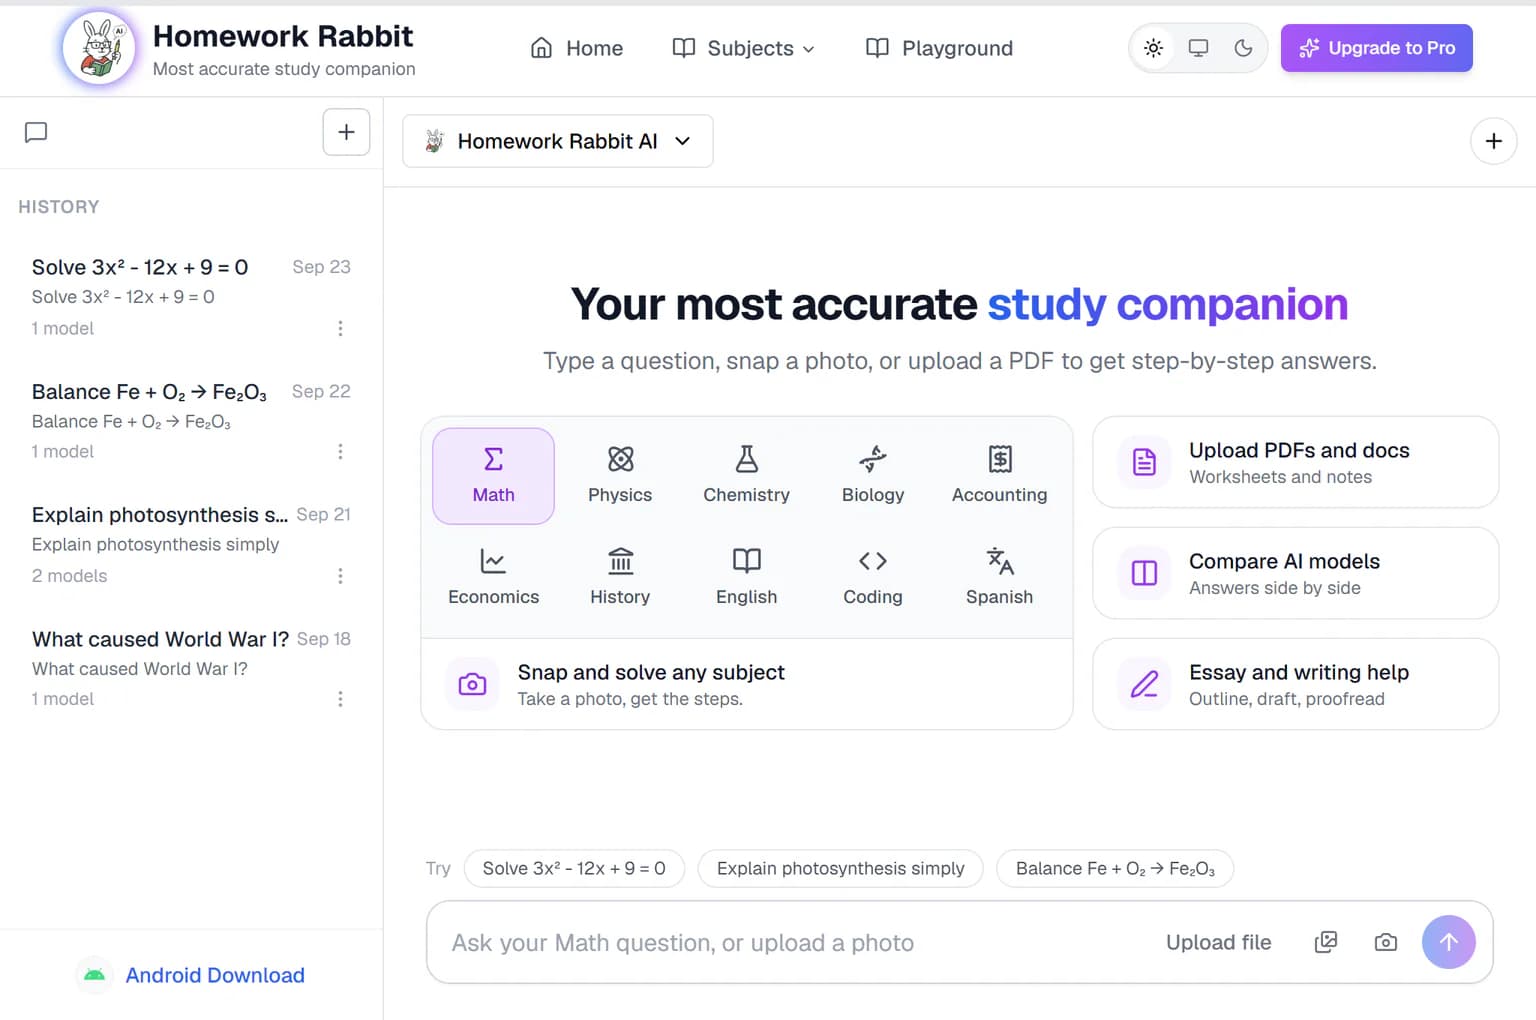Start a new chat with sidebar plus button
This screenshot has height=1020, width=1536.
346,132
